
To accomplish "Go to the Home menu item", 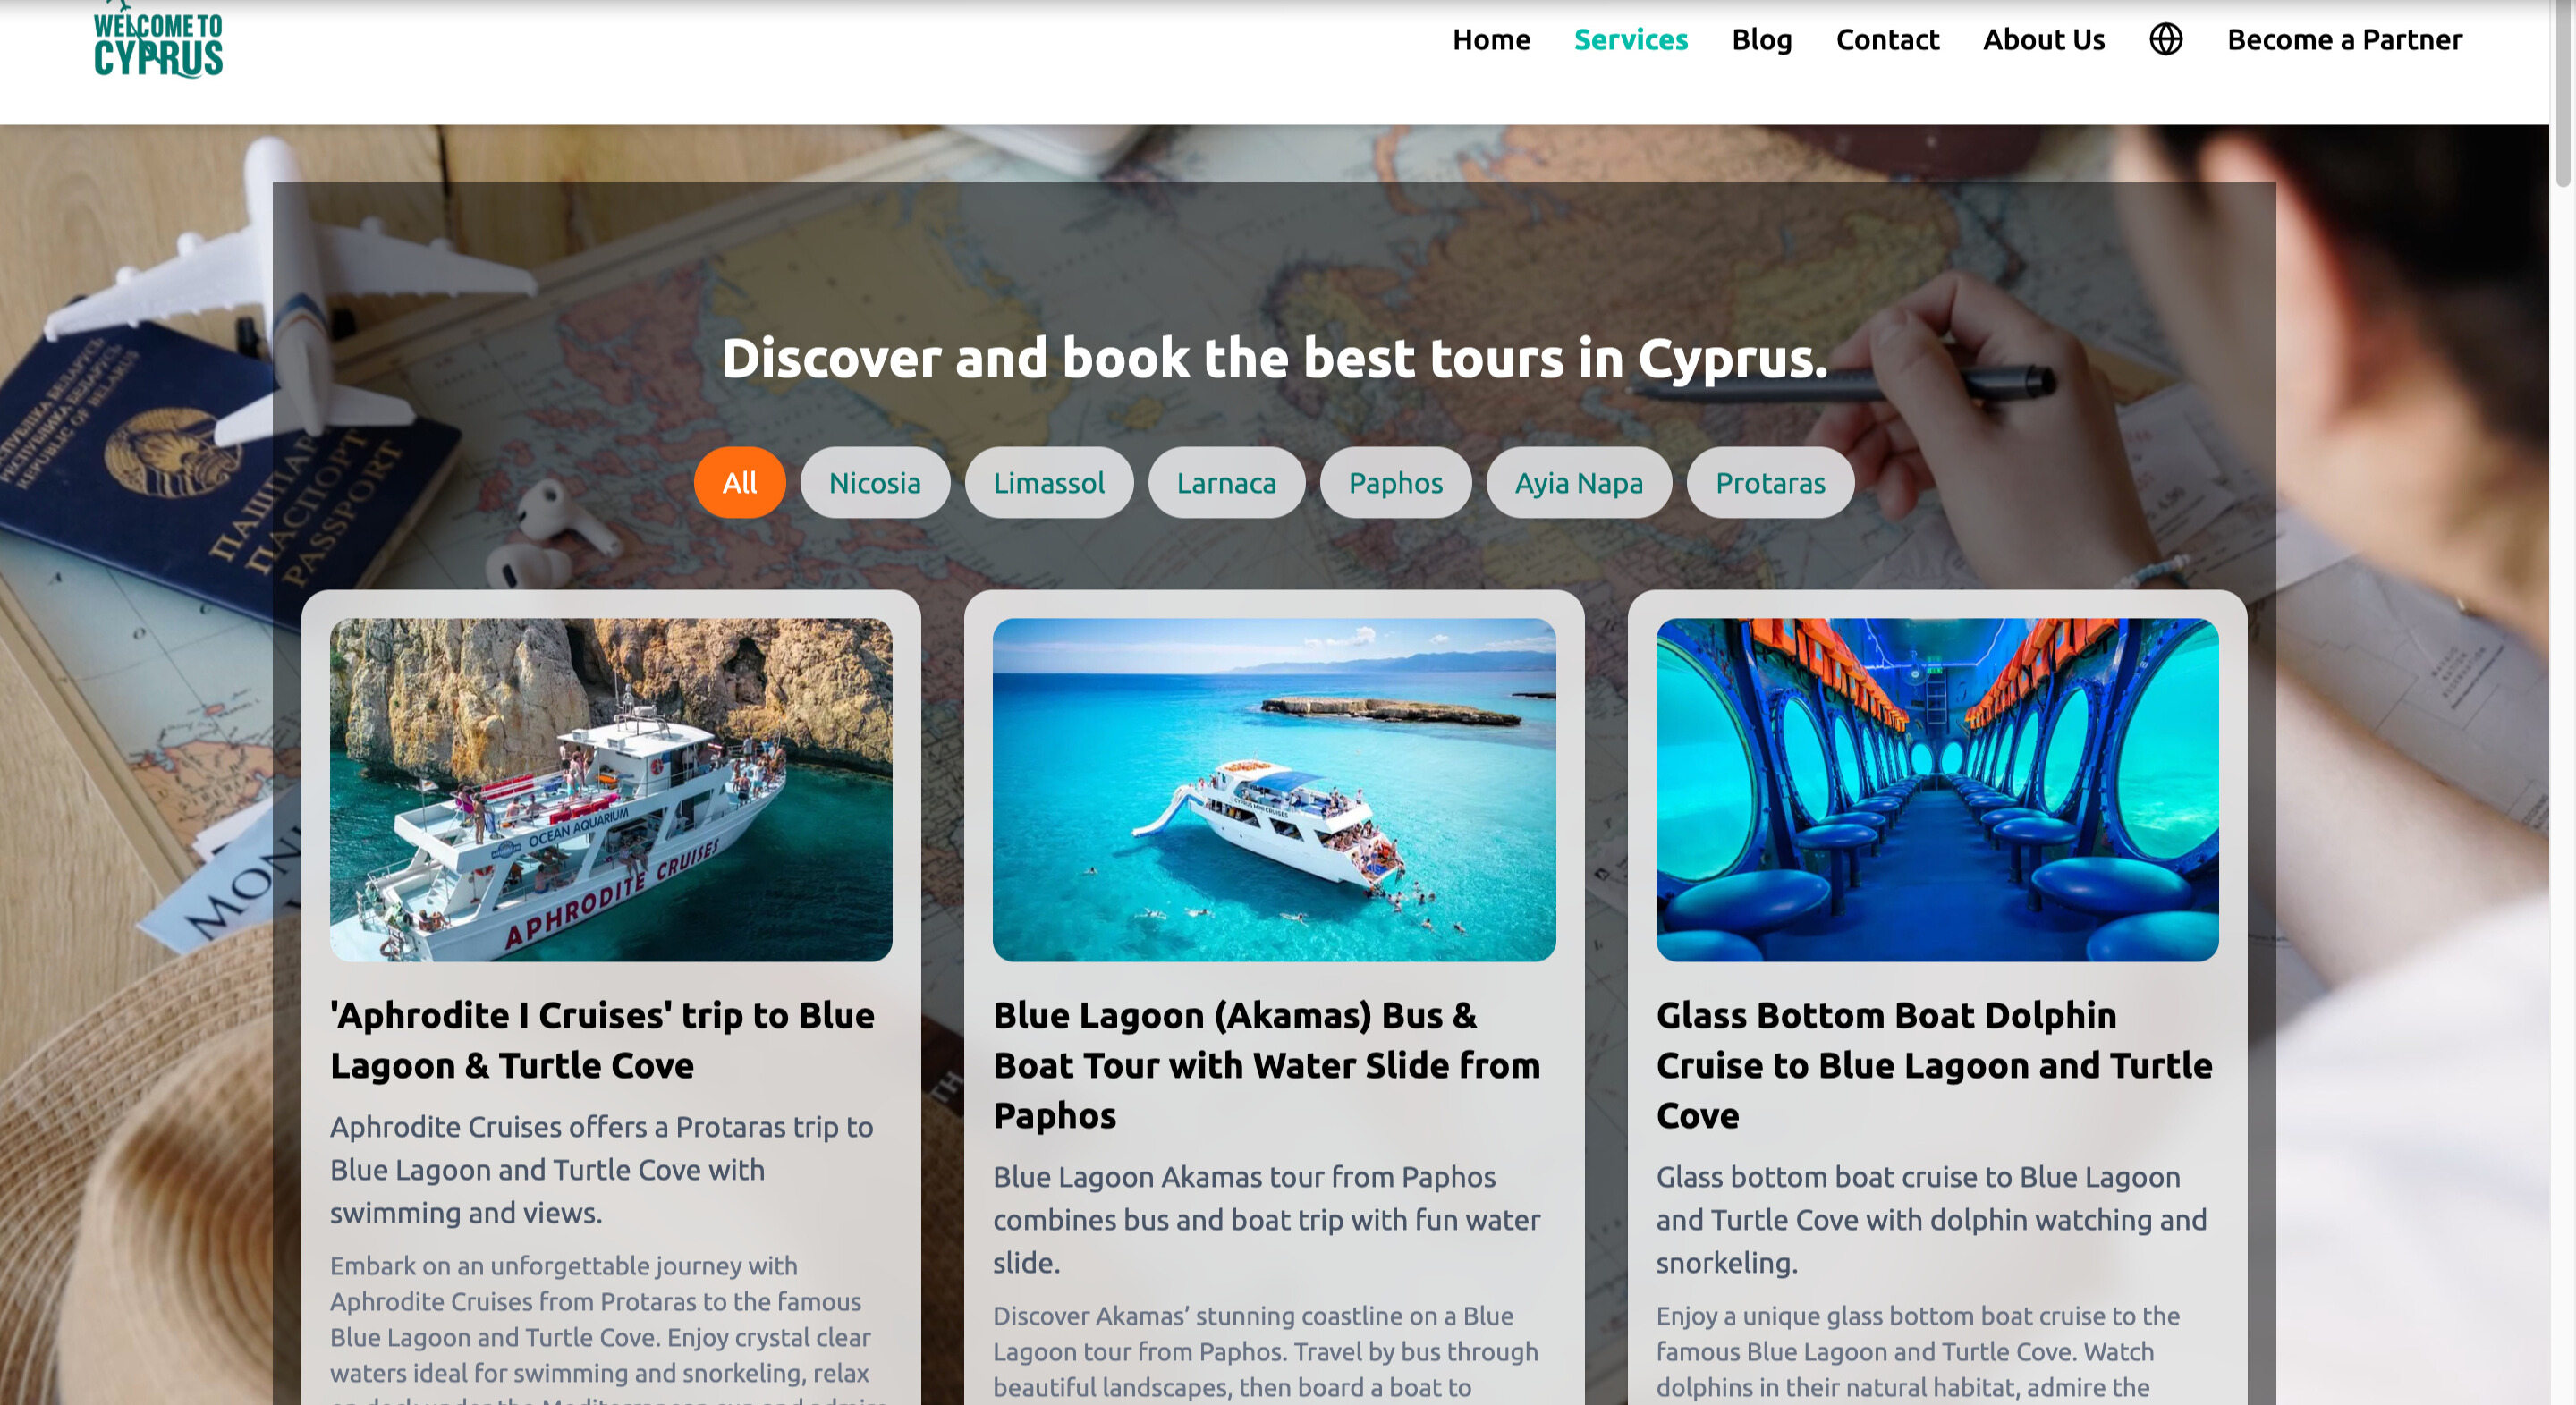I will (1491, 39).
